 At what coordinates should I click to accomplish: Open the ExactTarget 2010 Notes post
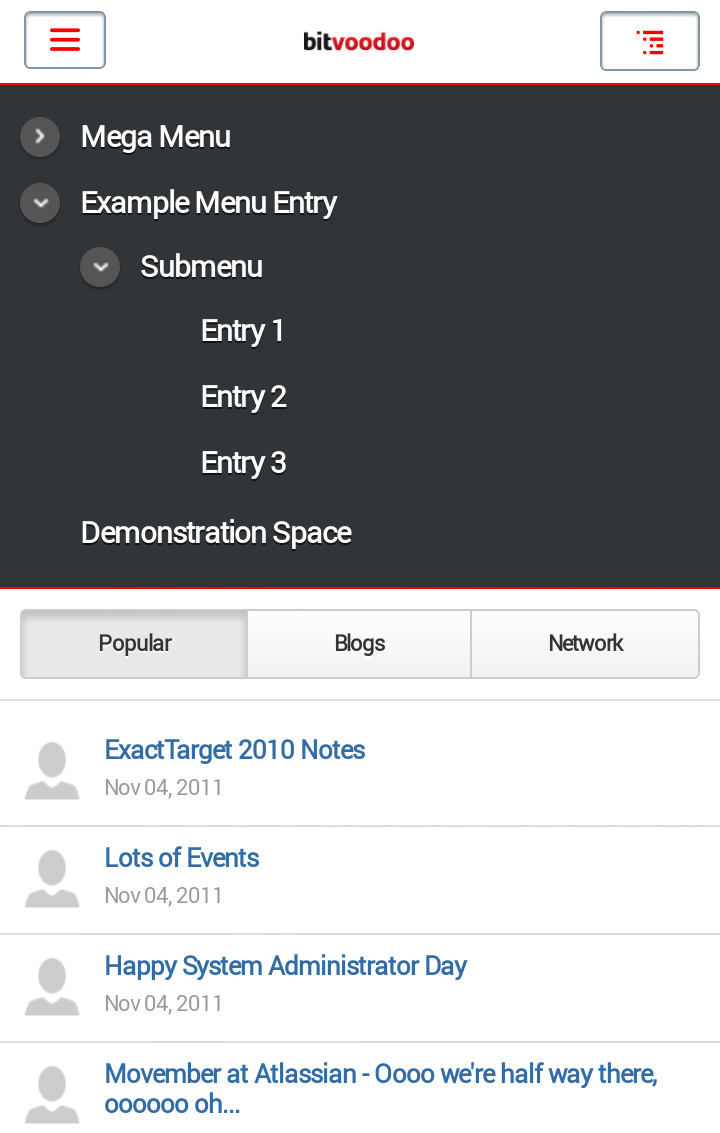235,750
